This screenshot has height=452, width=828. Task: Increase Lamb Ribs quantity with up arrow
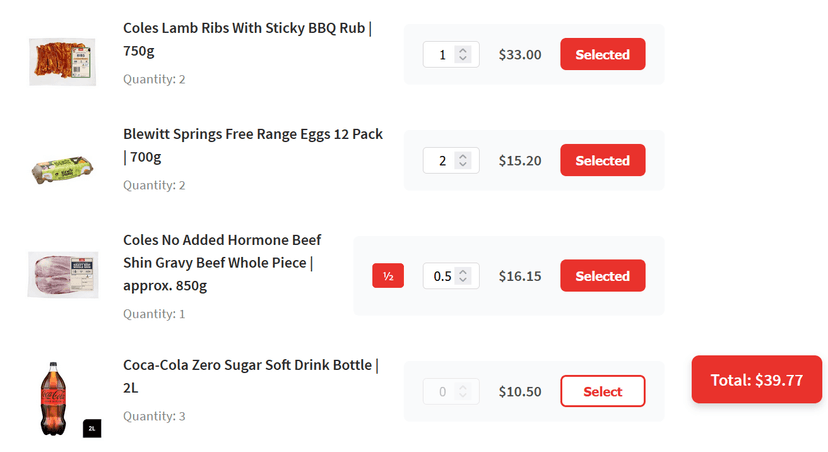(x=463, y=50)
